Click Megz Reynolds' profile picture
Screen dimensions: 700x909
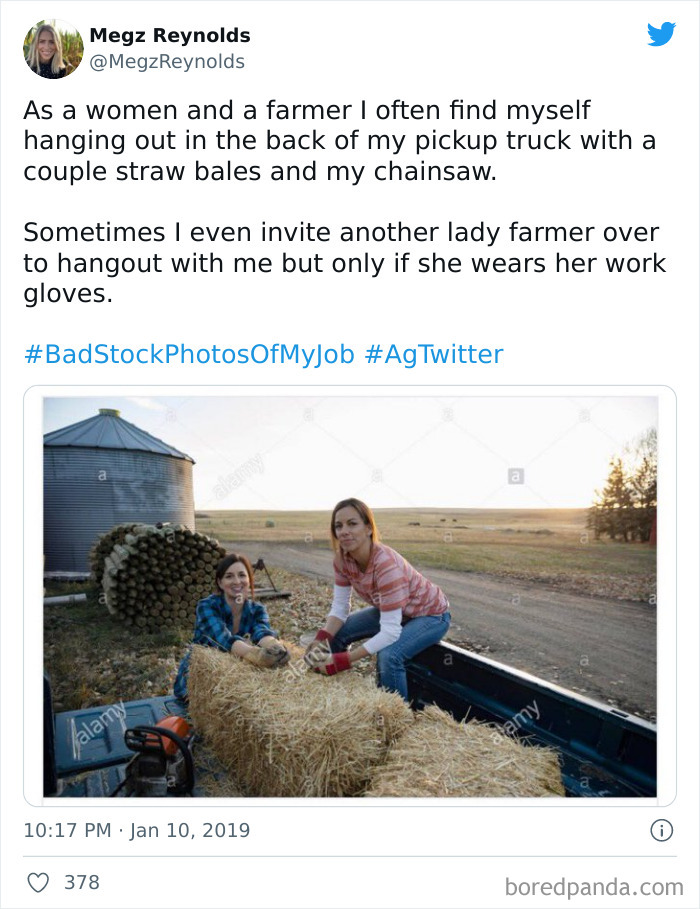click(52, 49)
